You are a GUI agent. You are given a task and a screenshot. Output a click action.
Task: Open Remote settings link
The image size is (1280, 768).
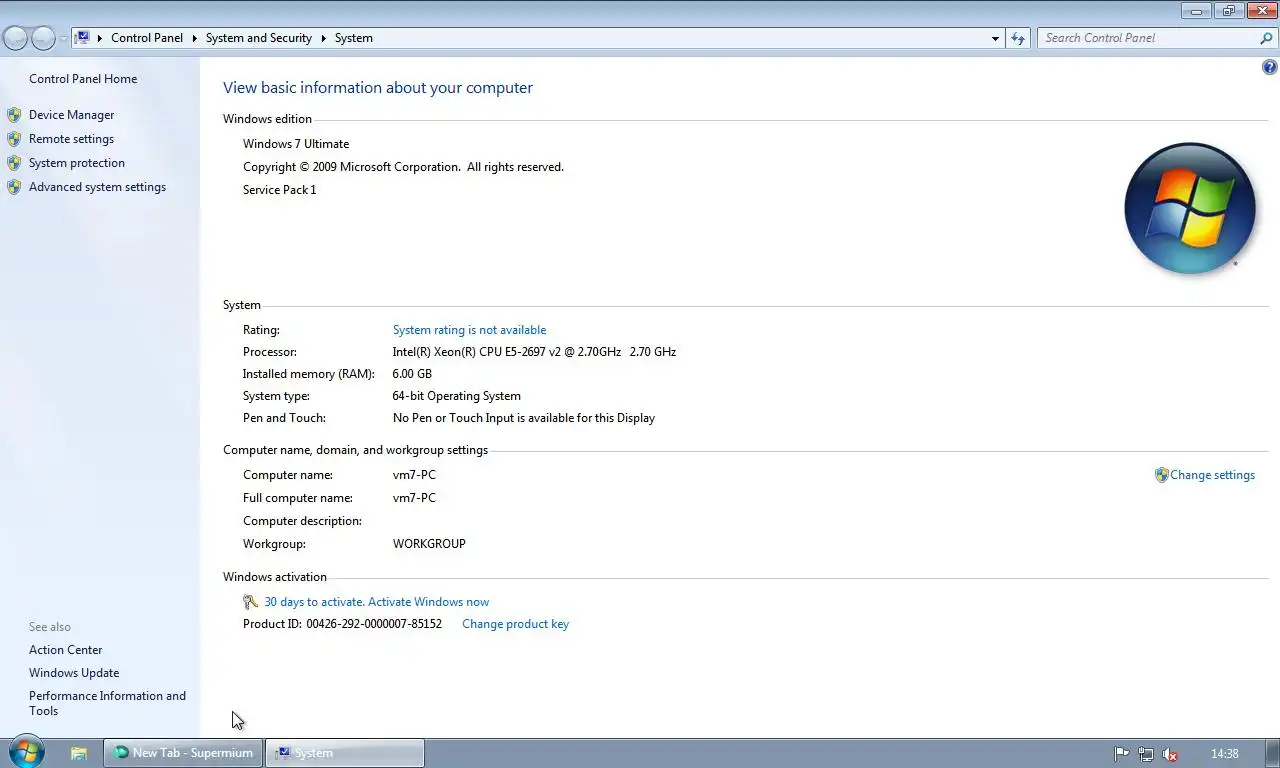(x=71, y=139)
